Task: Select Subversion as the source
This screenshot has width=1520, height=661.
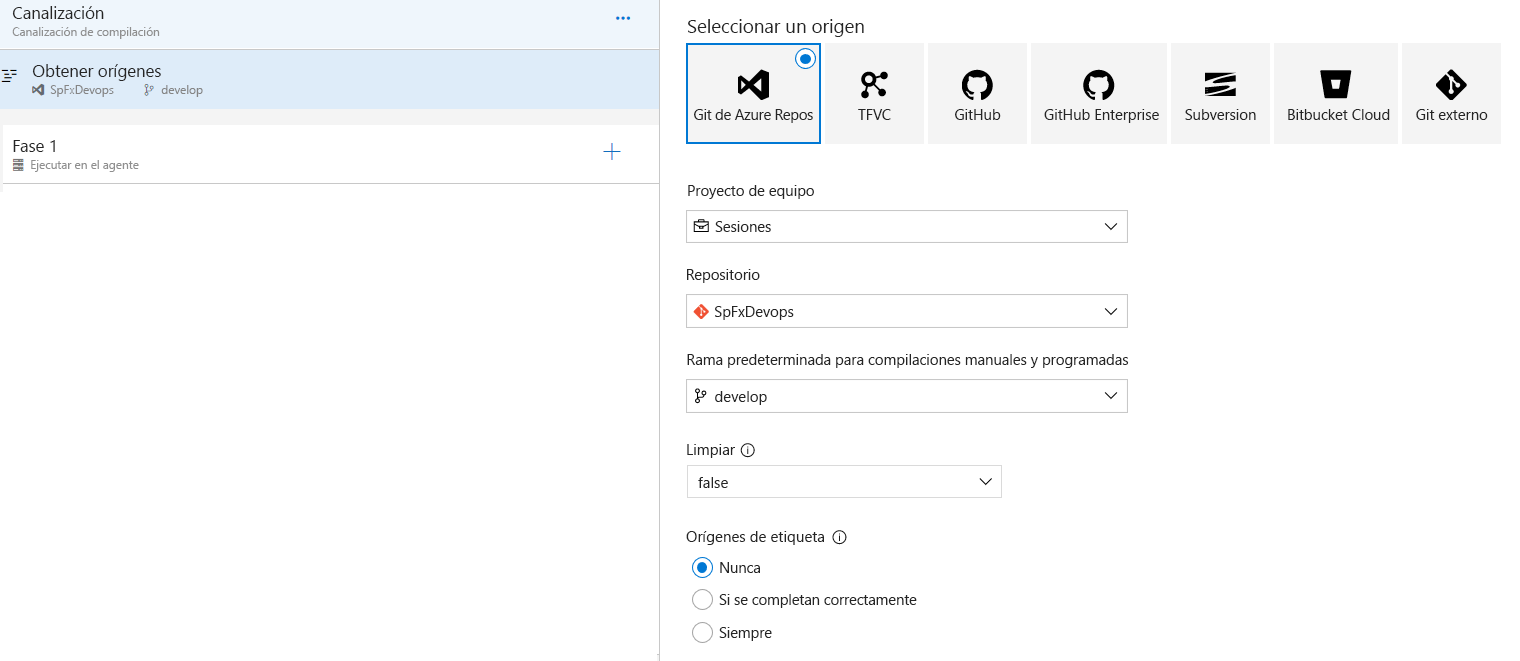Action: 1219,93
